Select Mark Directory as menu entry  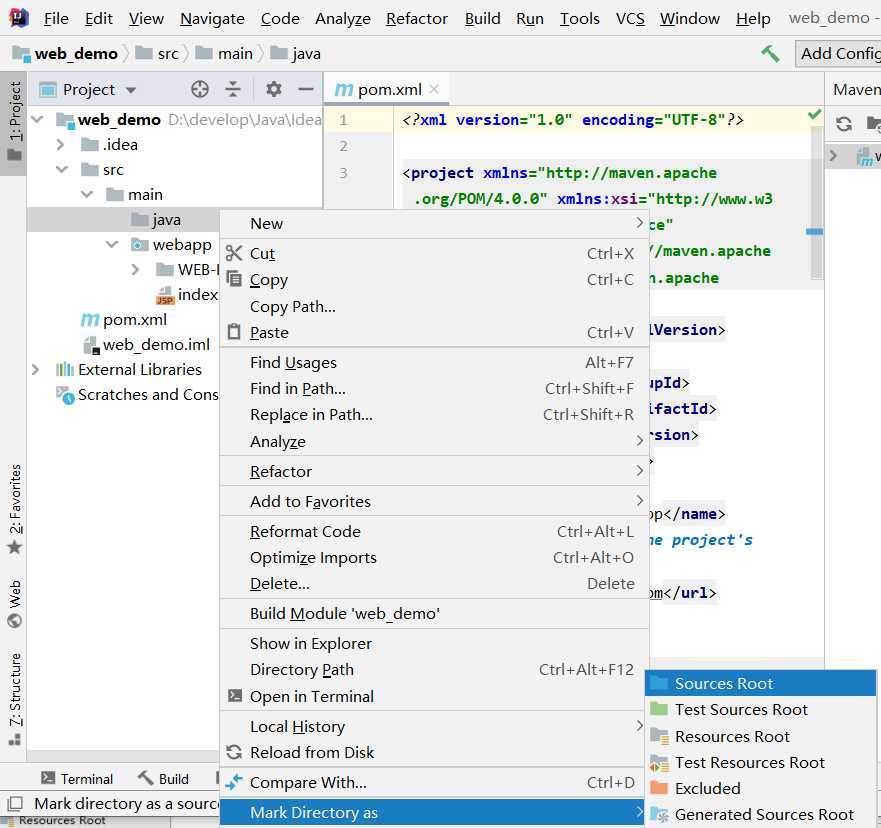coord(432,812)
